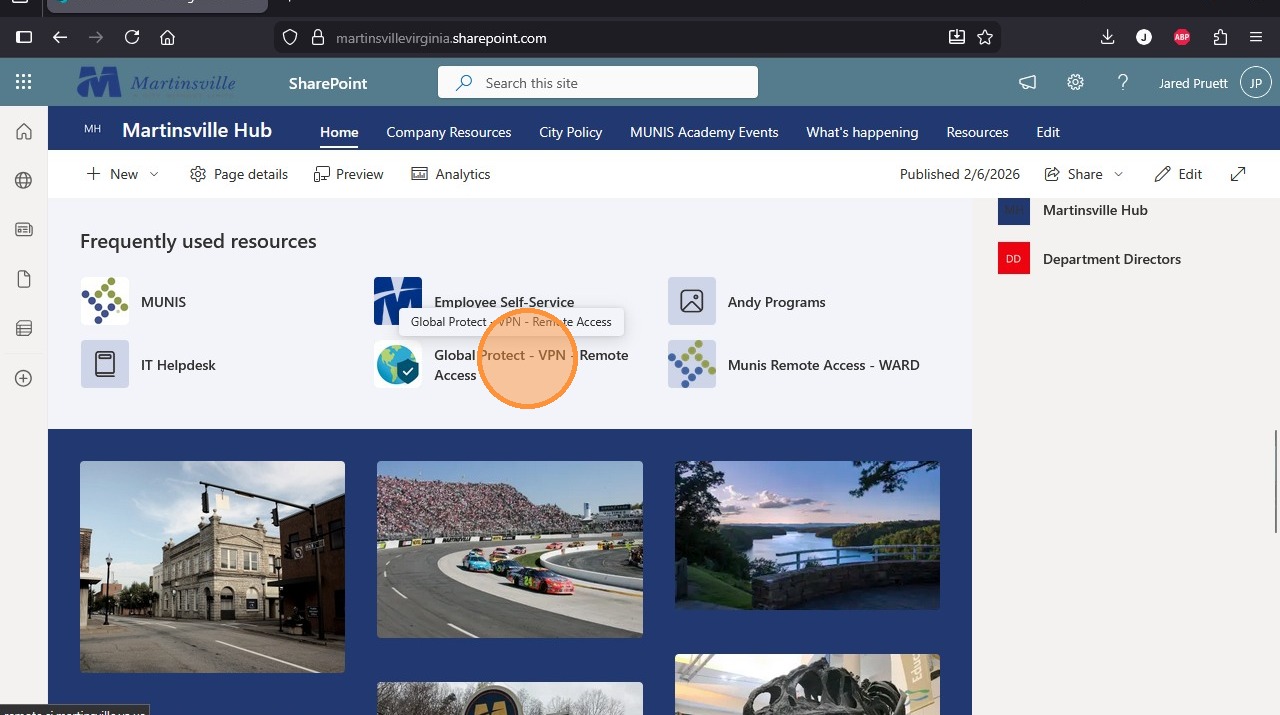Open Firefox downloads arrow icon

1107,38
